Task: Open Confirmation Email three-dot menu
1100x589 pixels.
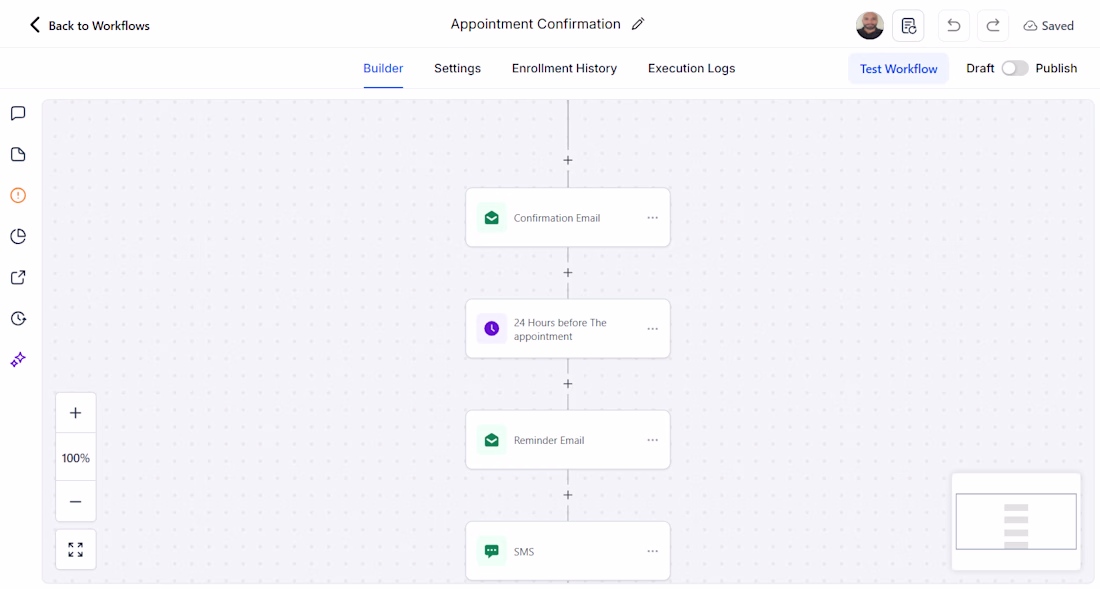Action: click(x=652, y=218)
